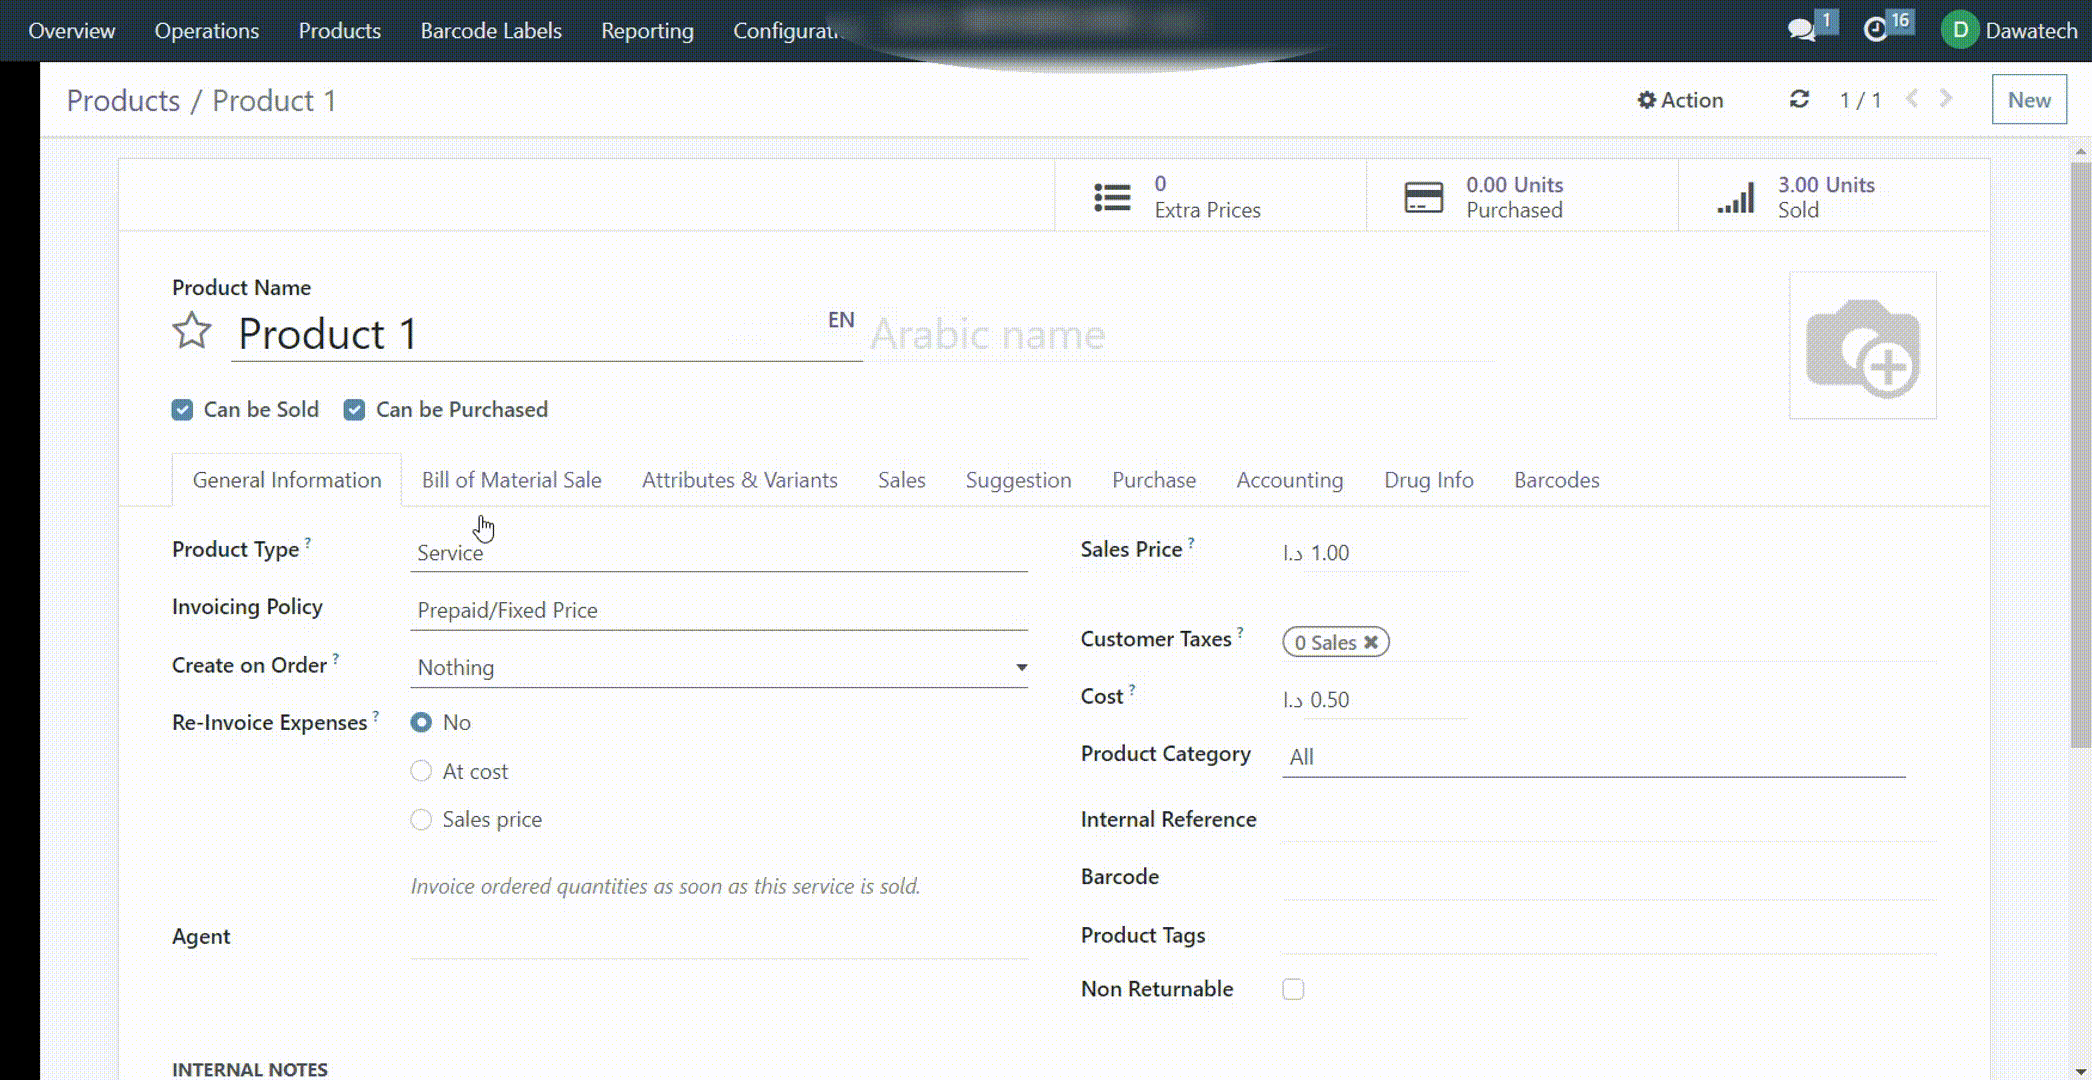The width and height of the screenshot is (2092, 1080).
Task: Enable the Non Returnable checkbox
Action: [1293, 989]
